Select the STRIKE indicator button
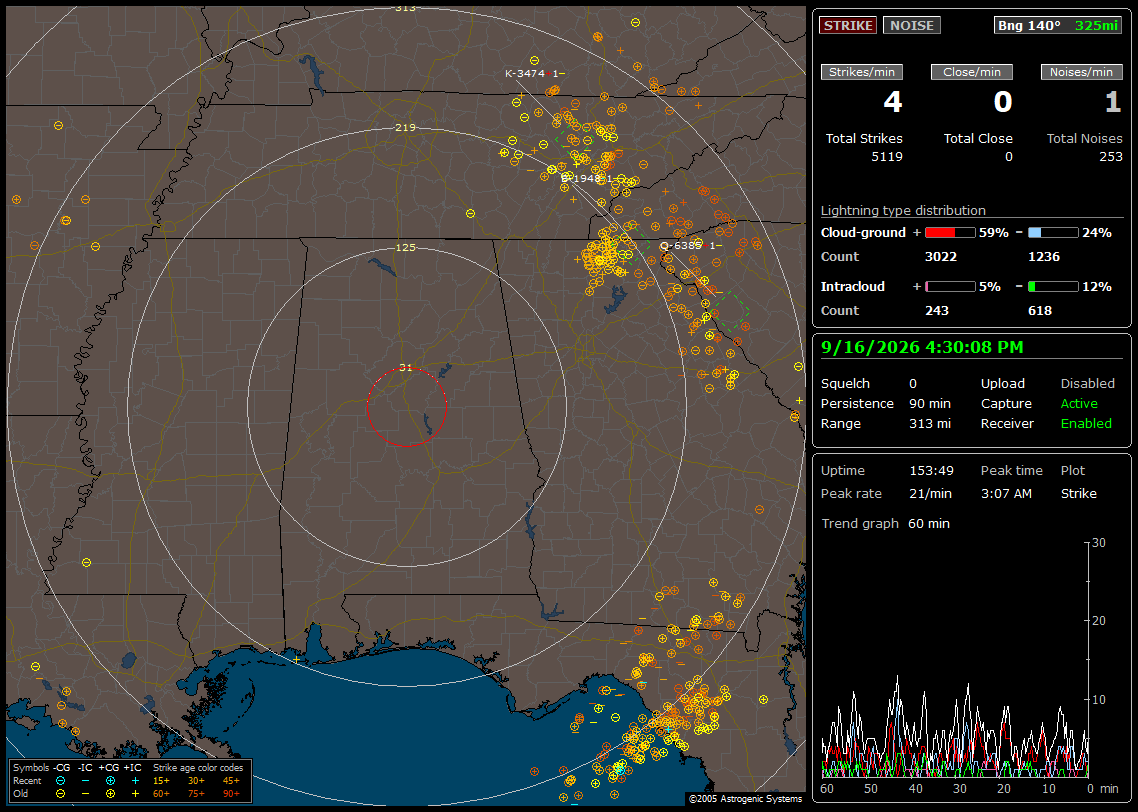1138x812 pixels. (x=848, y=25)
